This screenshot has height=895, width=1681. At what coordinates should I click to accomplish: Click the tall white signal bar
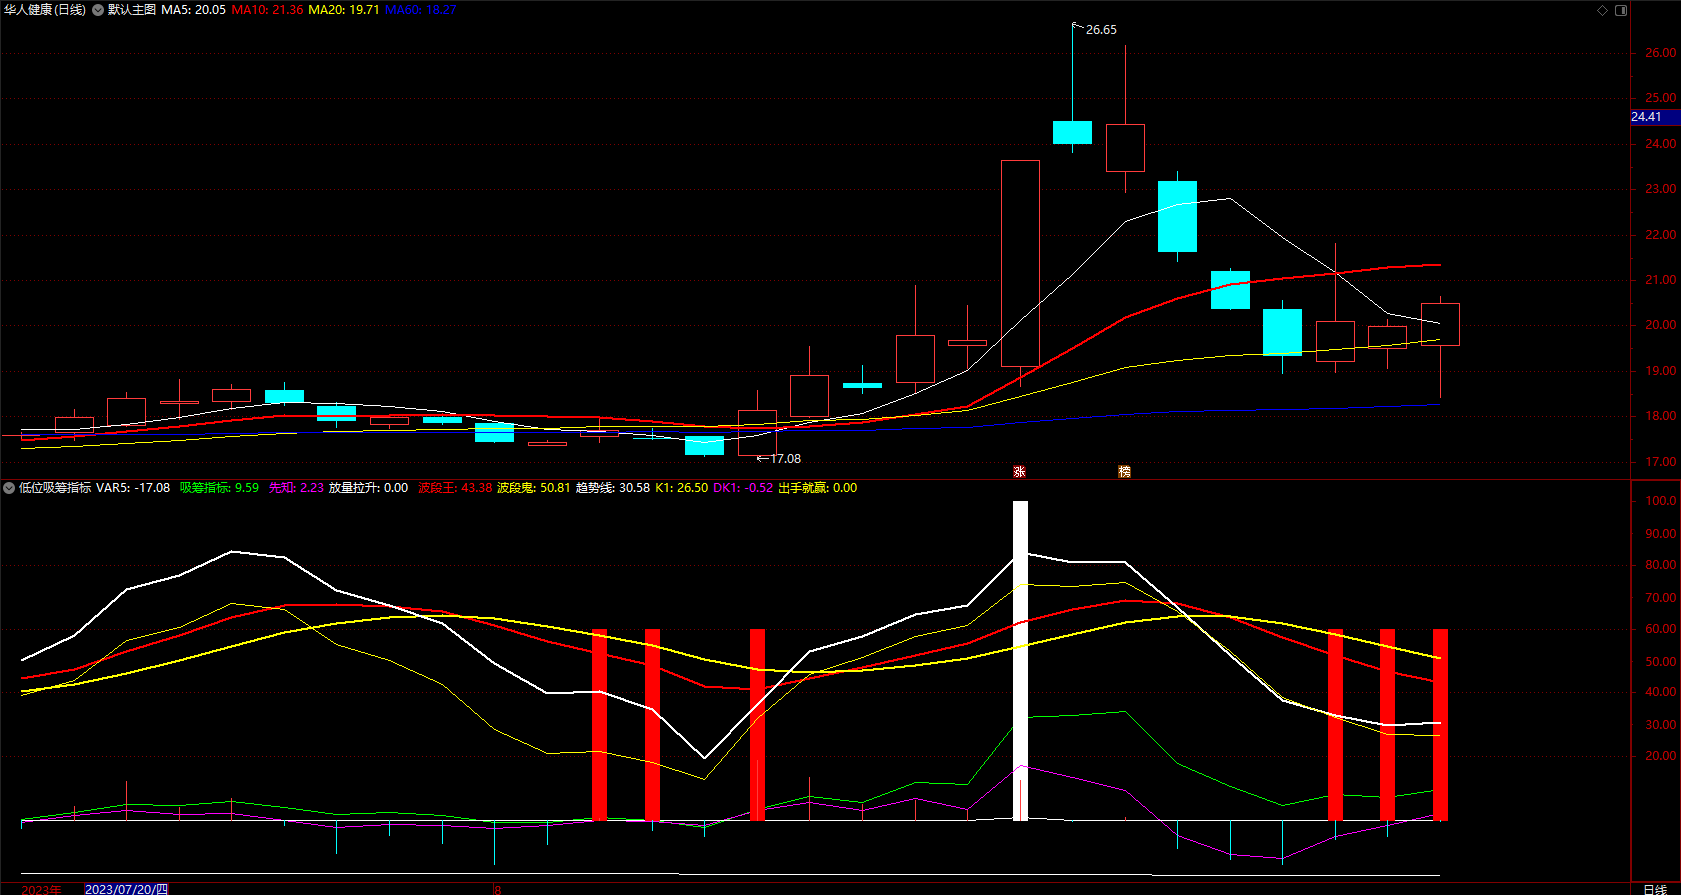click(1020, 661)
